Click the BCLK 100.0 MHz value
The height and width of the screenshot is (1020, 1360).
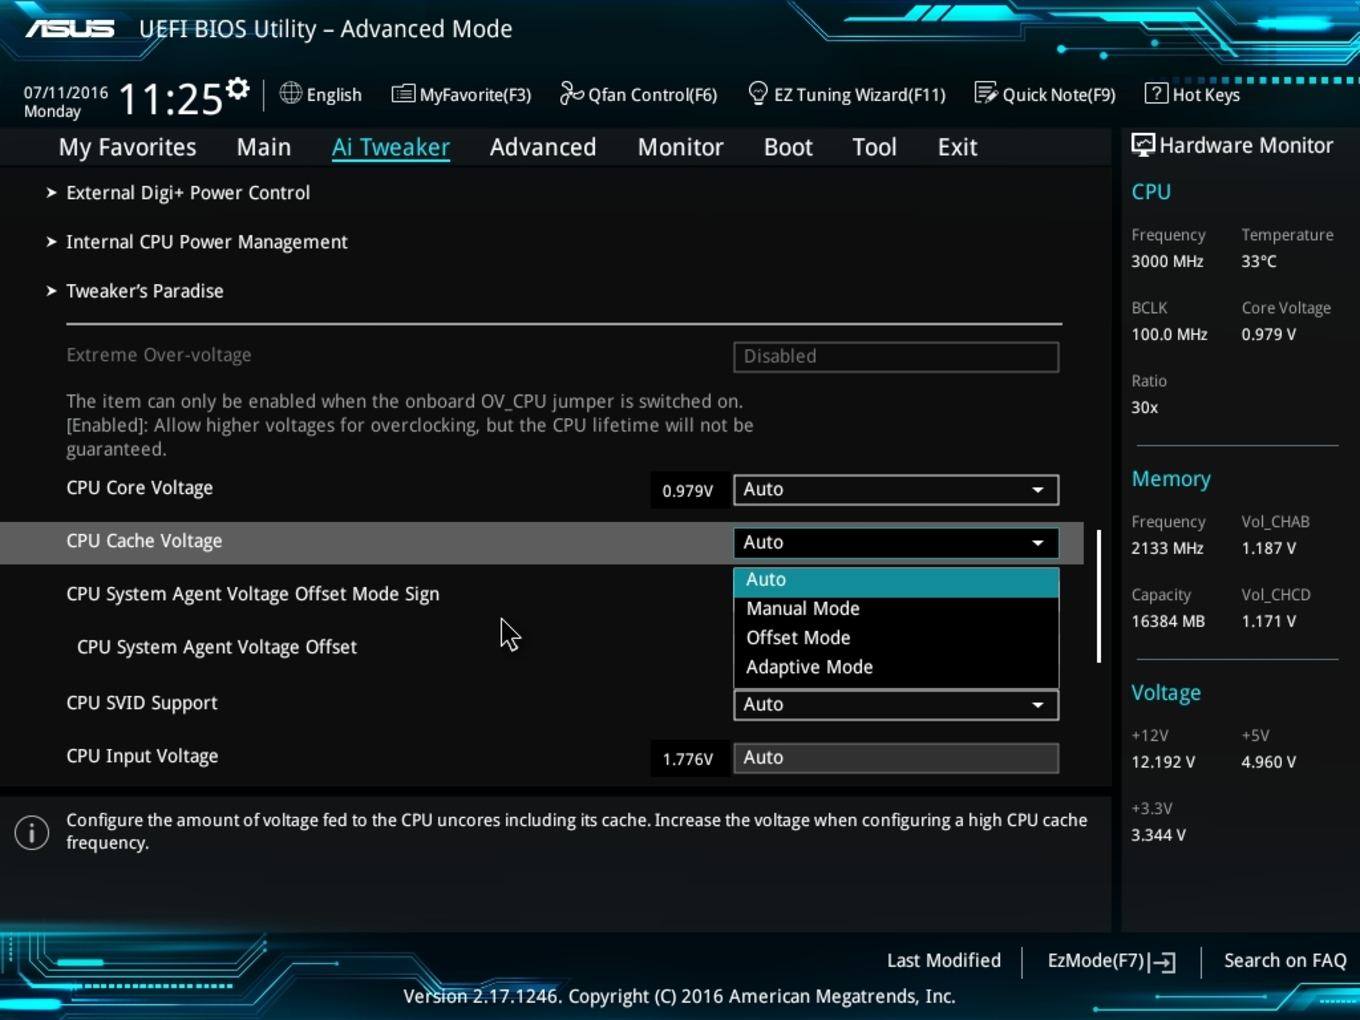(x=1169, y=334)
